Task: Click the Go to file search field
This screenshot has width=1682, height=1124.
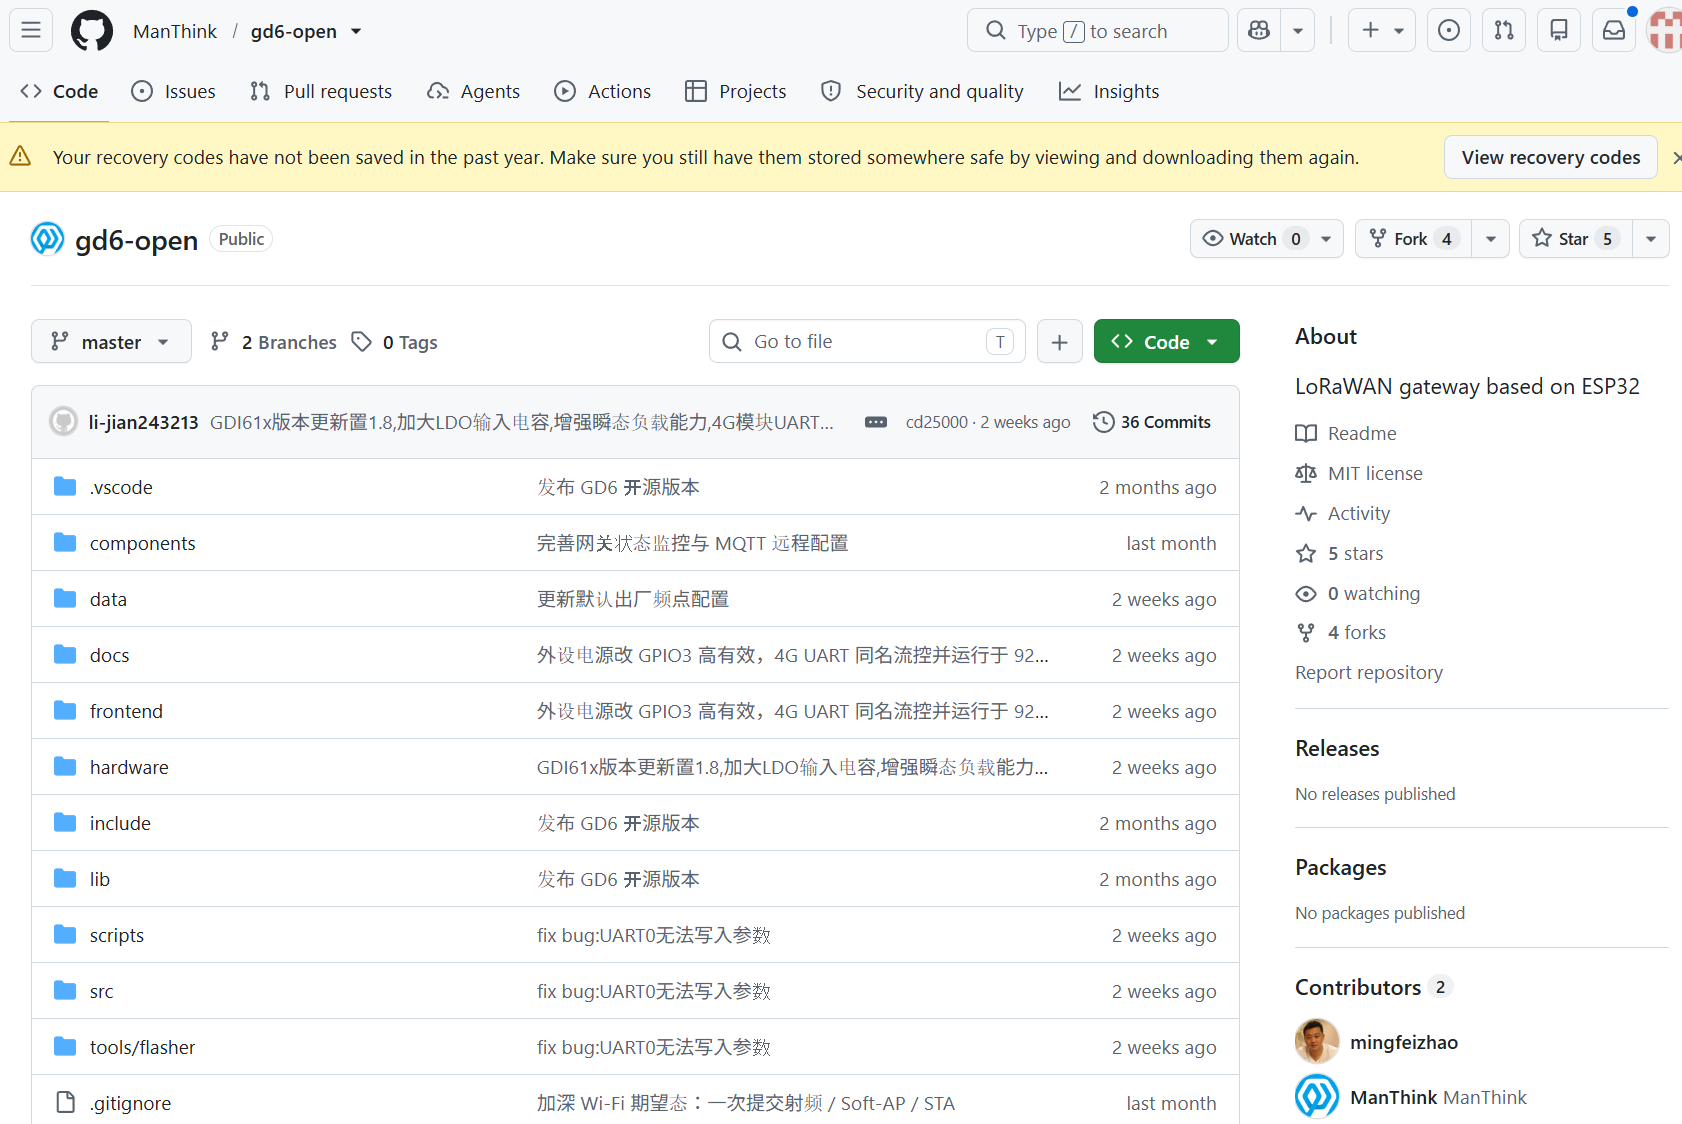Action: tap(867, 342)
